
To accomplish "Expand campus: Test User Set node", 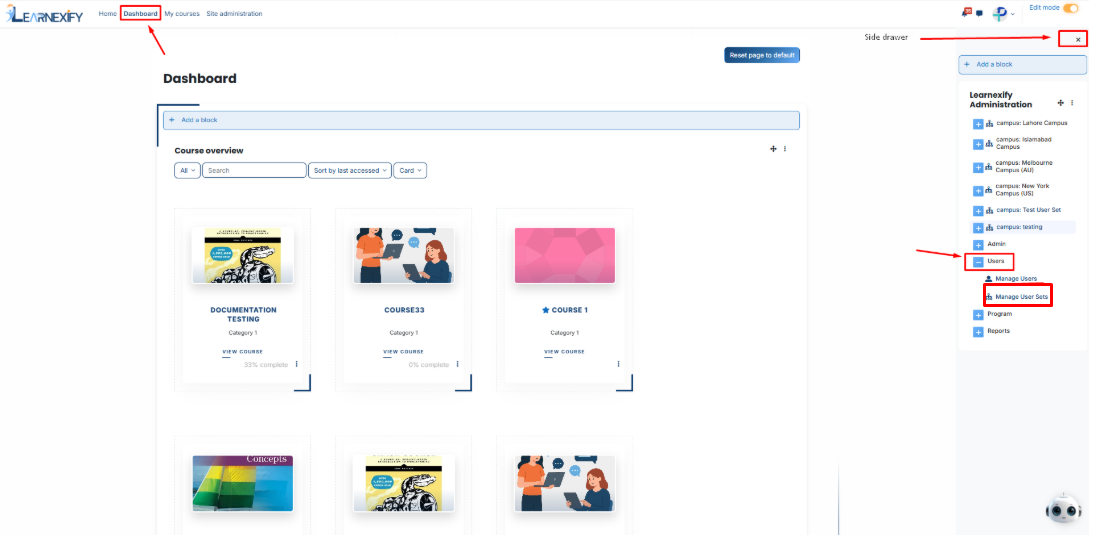I will [979, 211].
